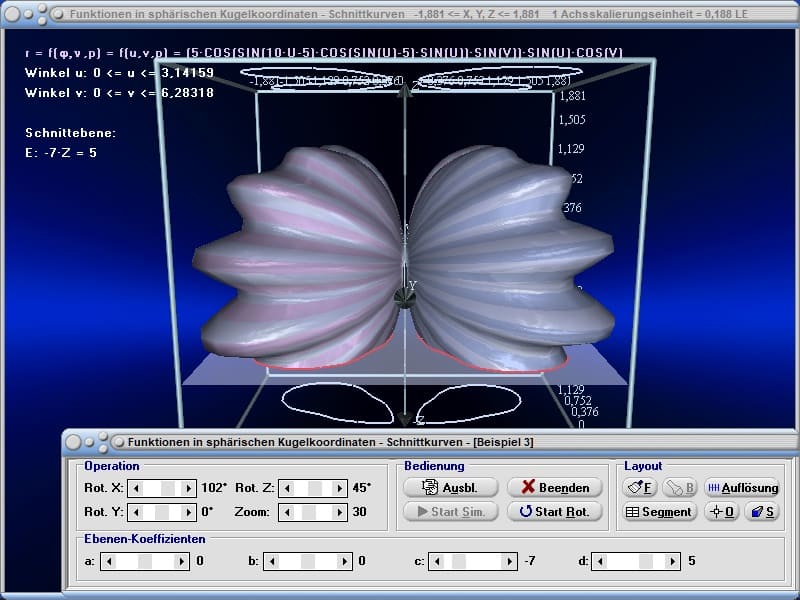The height and width of the screenshot is (600, 800).
Task: Click the O origin layout button
Action: coord(721,511)
